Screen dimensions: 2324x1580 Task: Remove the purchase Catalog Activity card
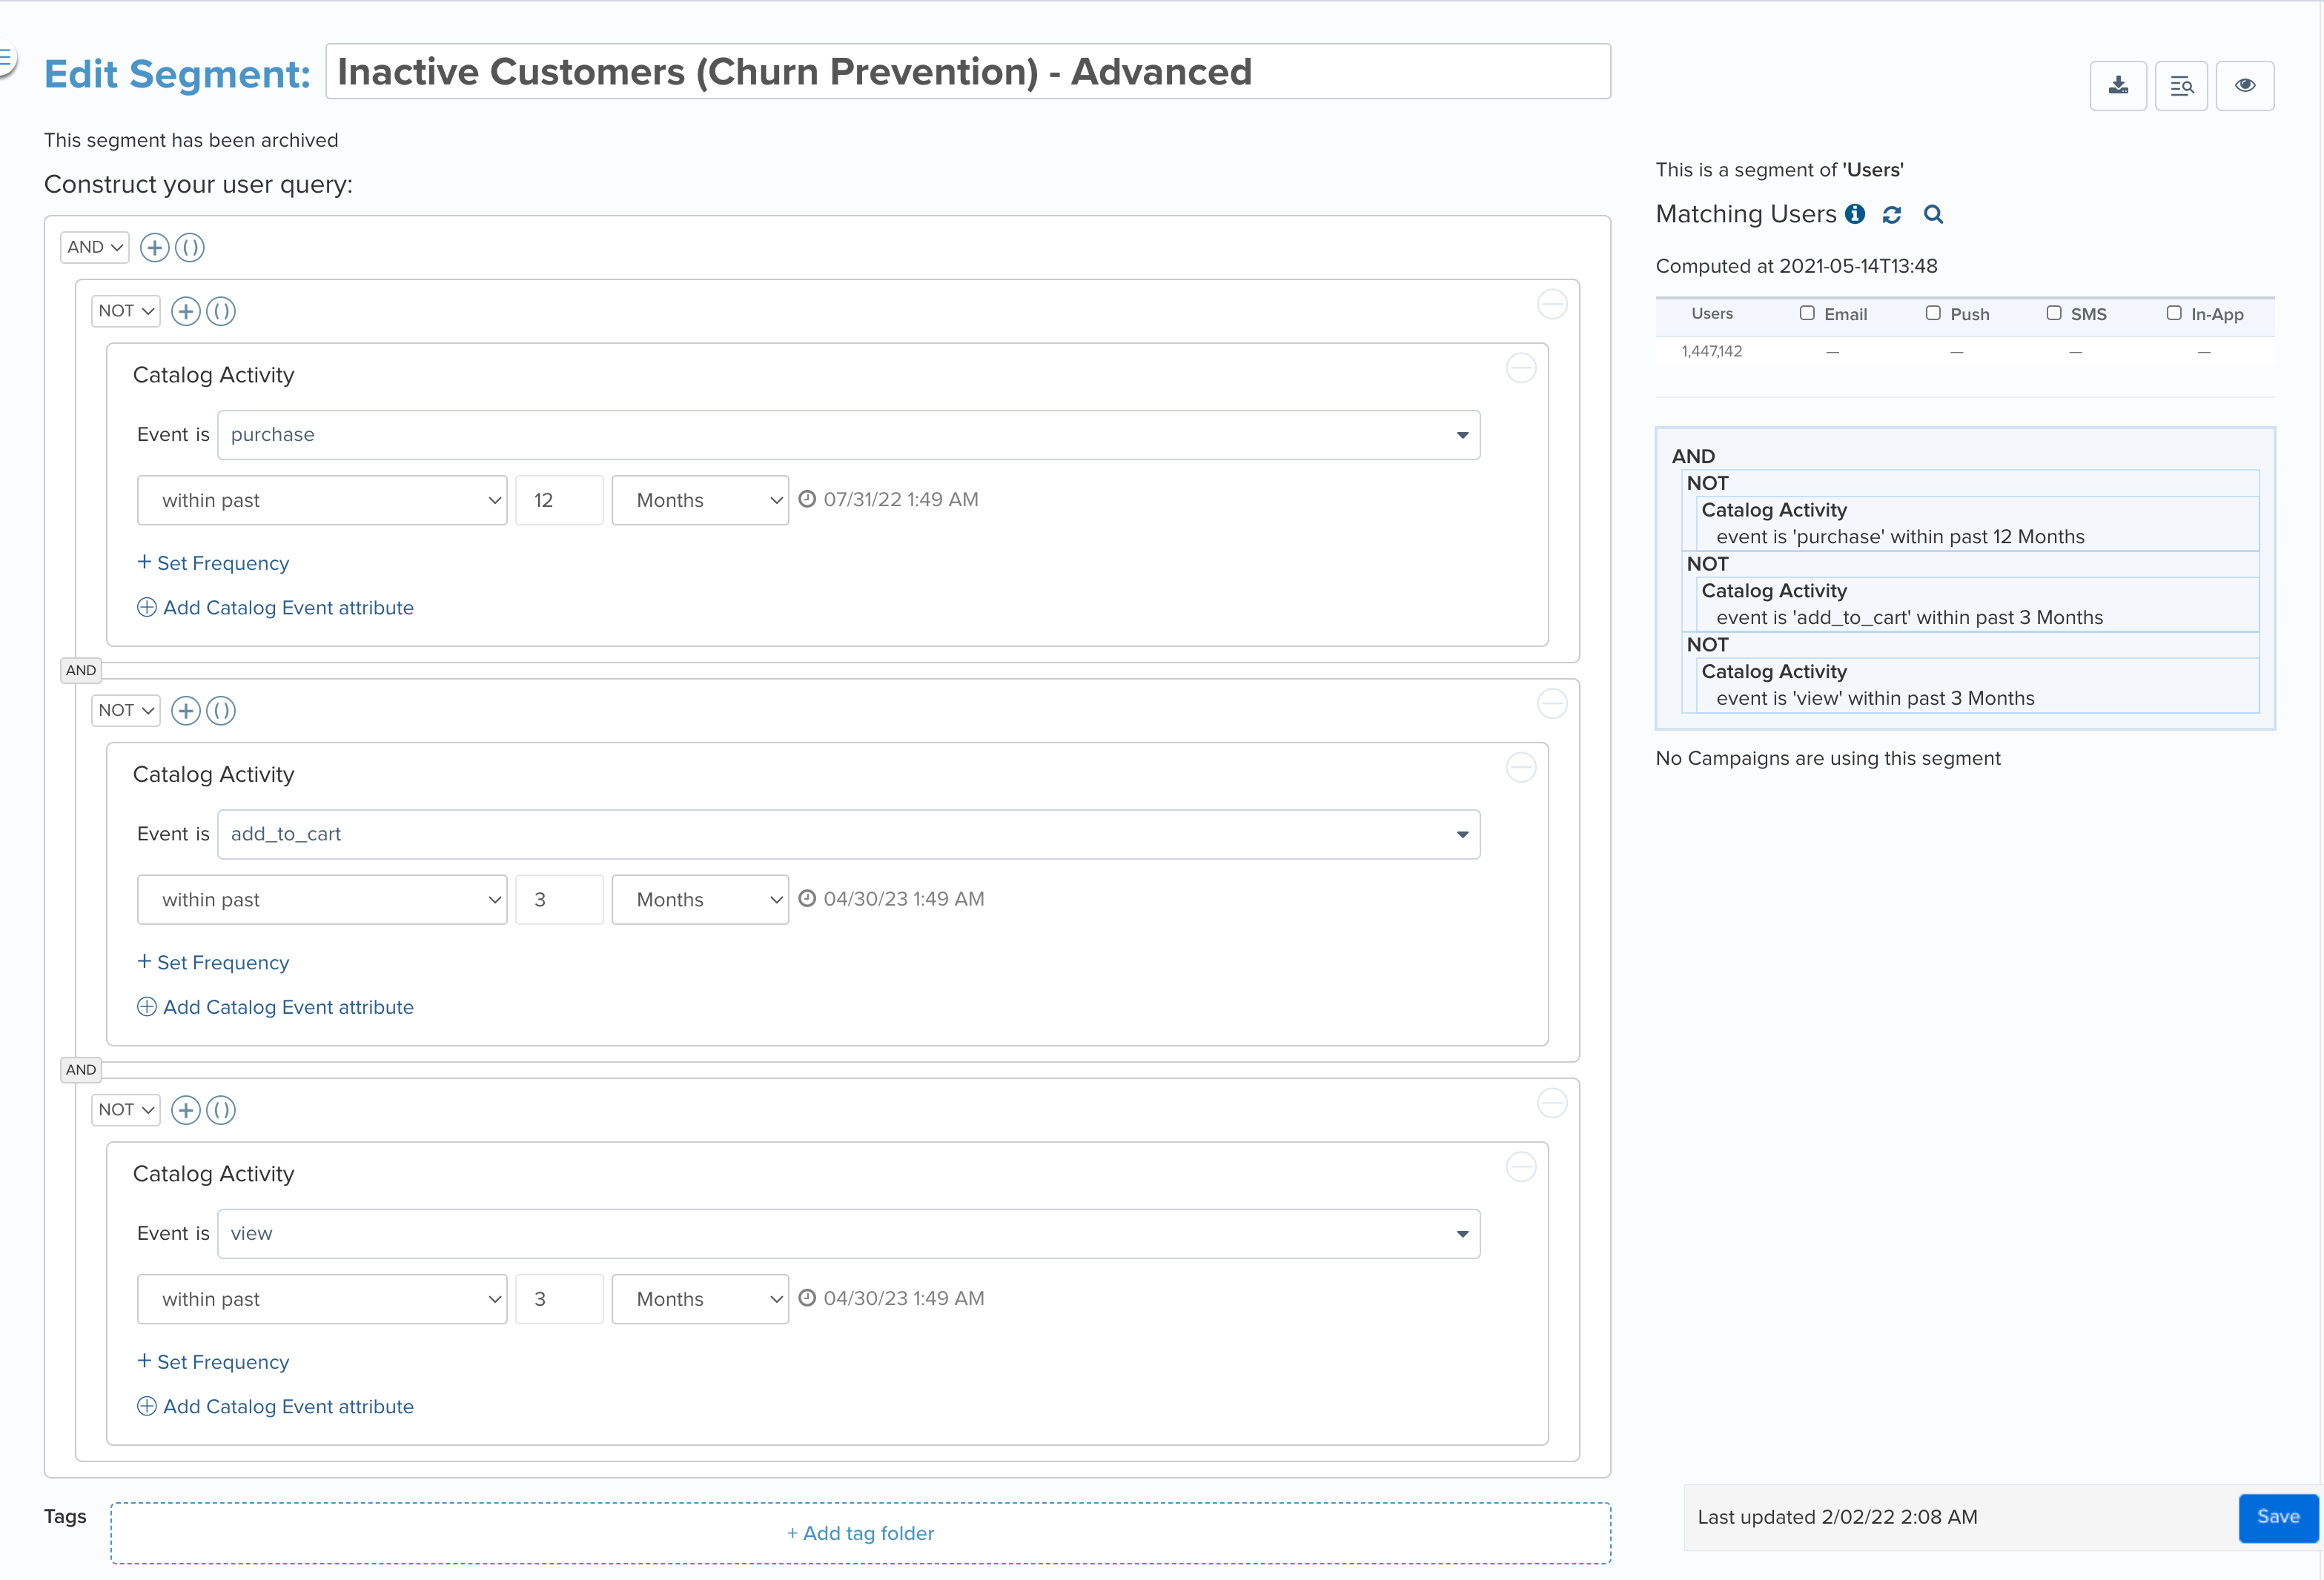pos(1521,368)
